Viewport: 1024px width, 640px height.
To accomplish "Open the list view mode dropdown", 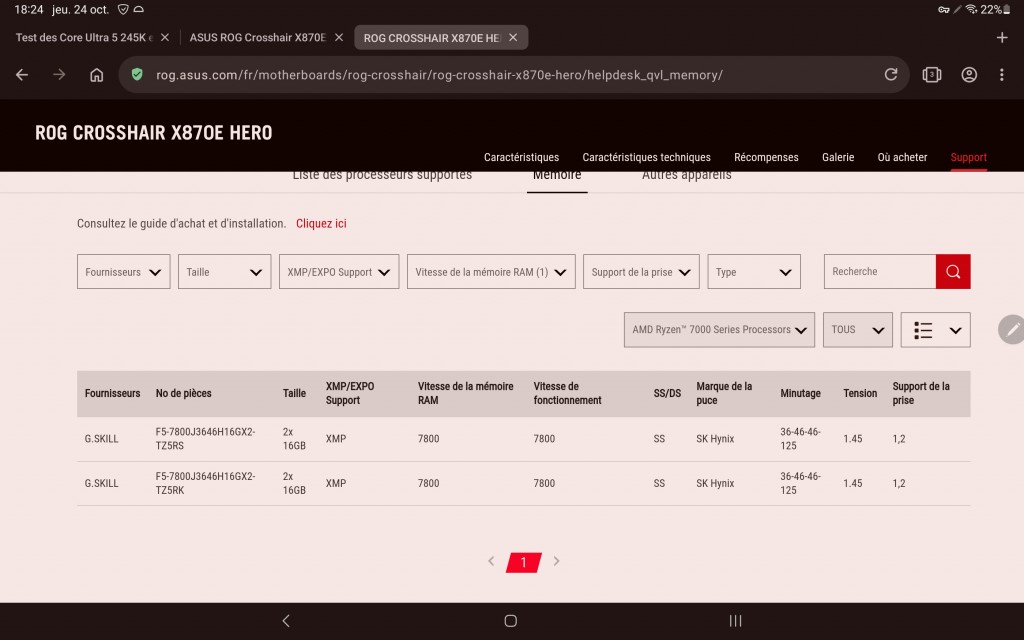I will click(x=935, y=330).
